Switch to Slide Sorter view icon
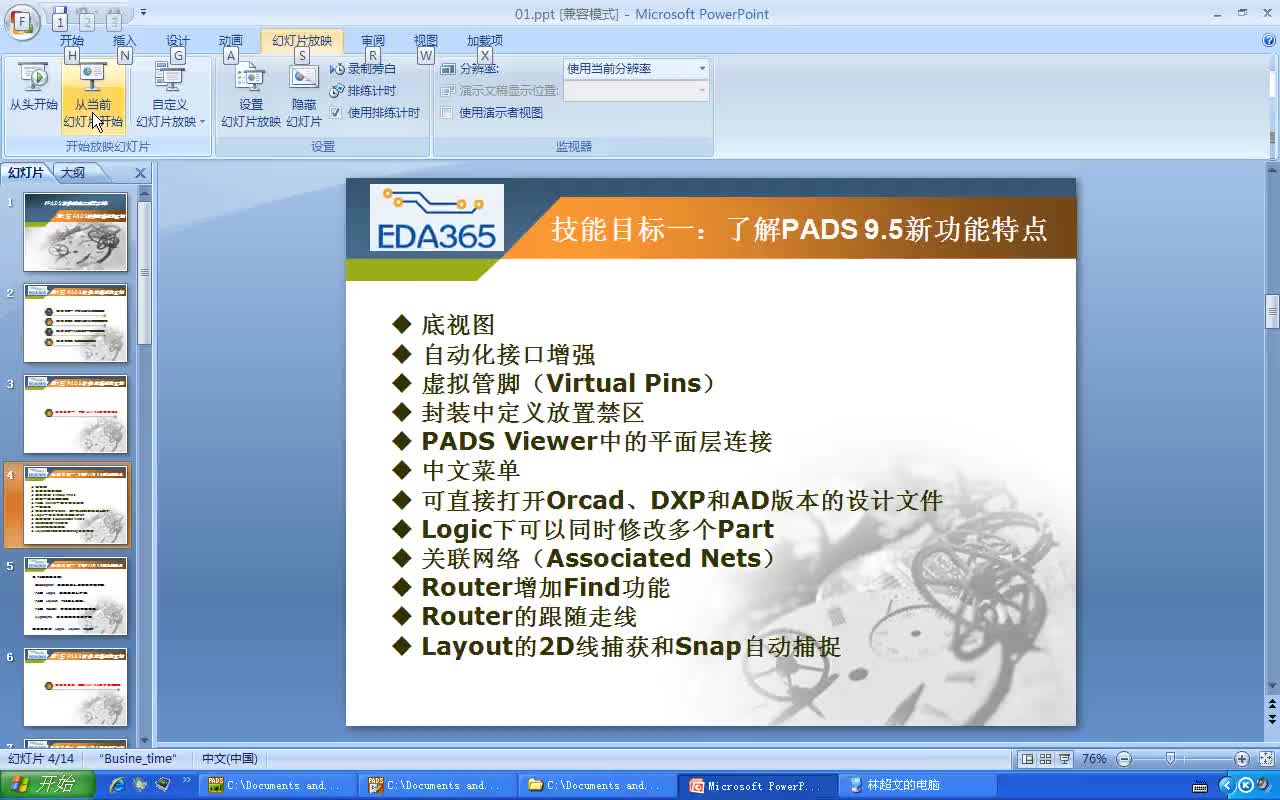Image resolution: width=1280 pixels, height=800 pixels. click(1046, 759)
